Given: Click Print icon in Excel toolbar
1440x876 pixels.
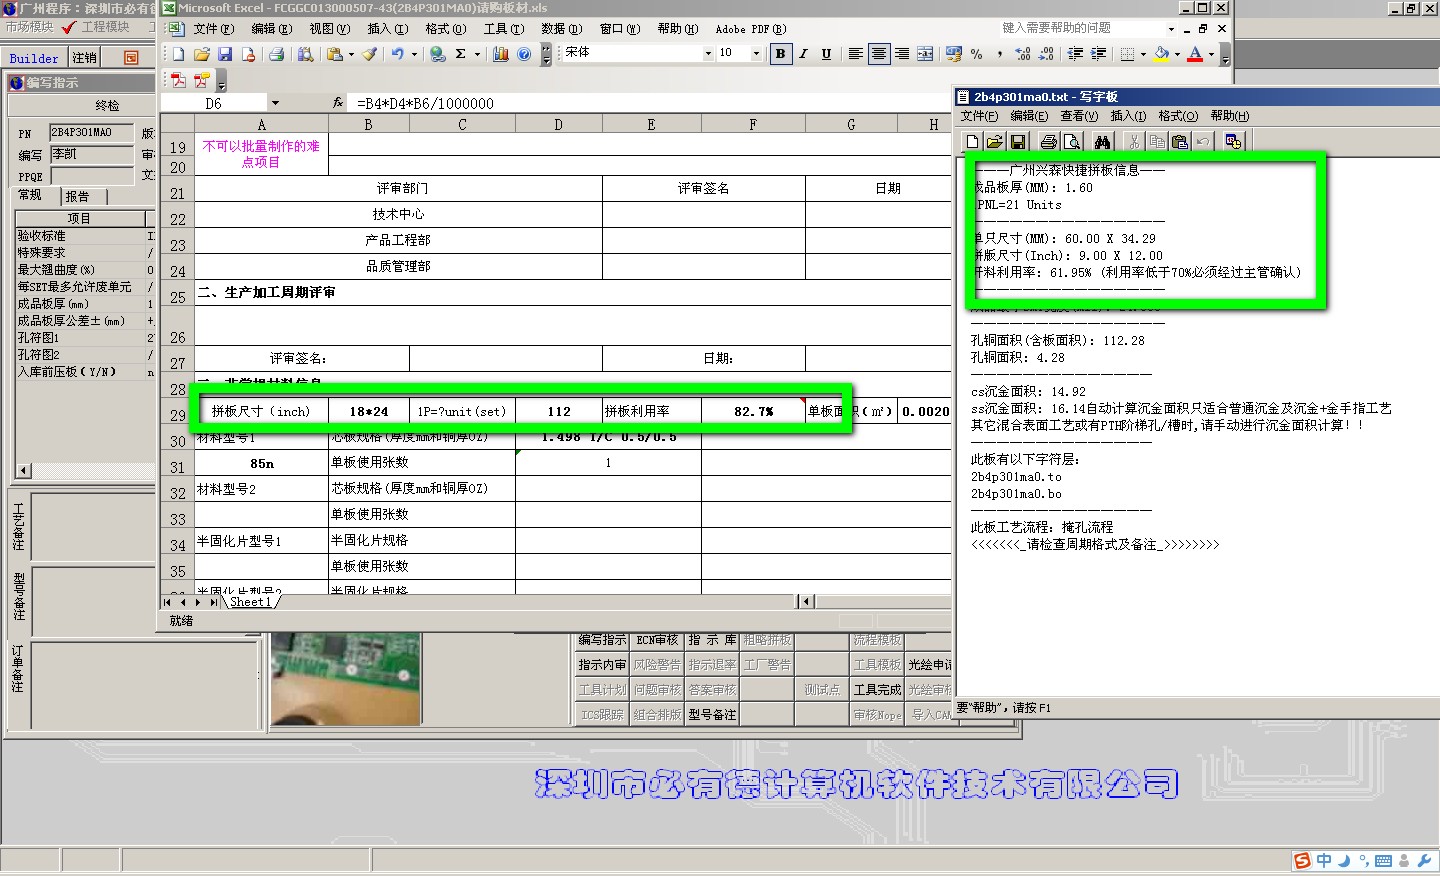Looking at the screenshot, I should tap(277, 54).
